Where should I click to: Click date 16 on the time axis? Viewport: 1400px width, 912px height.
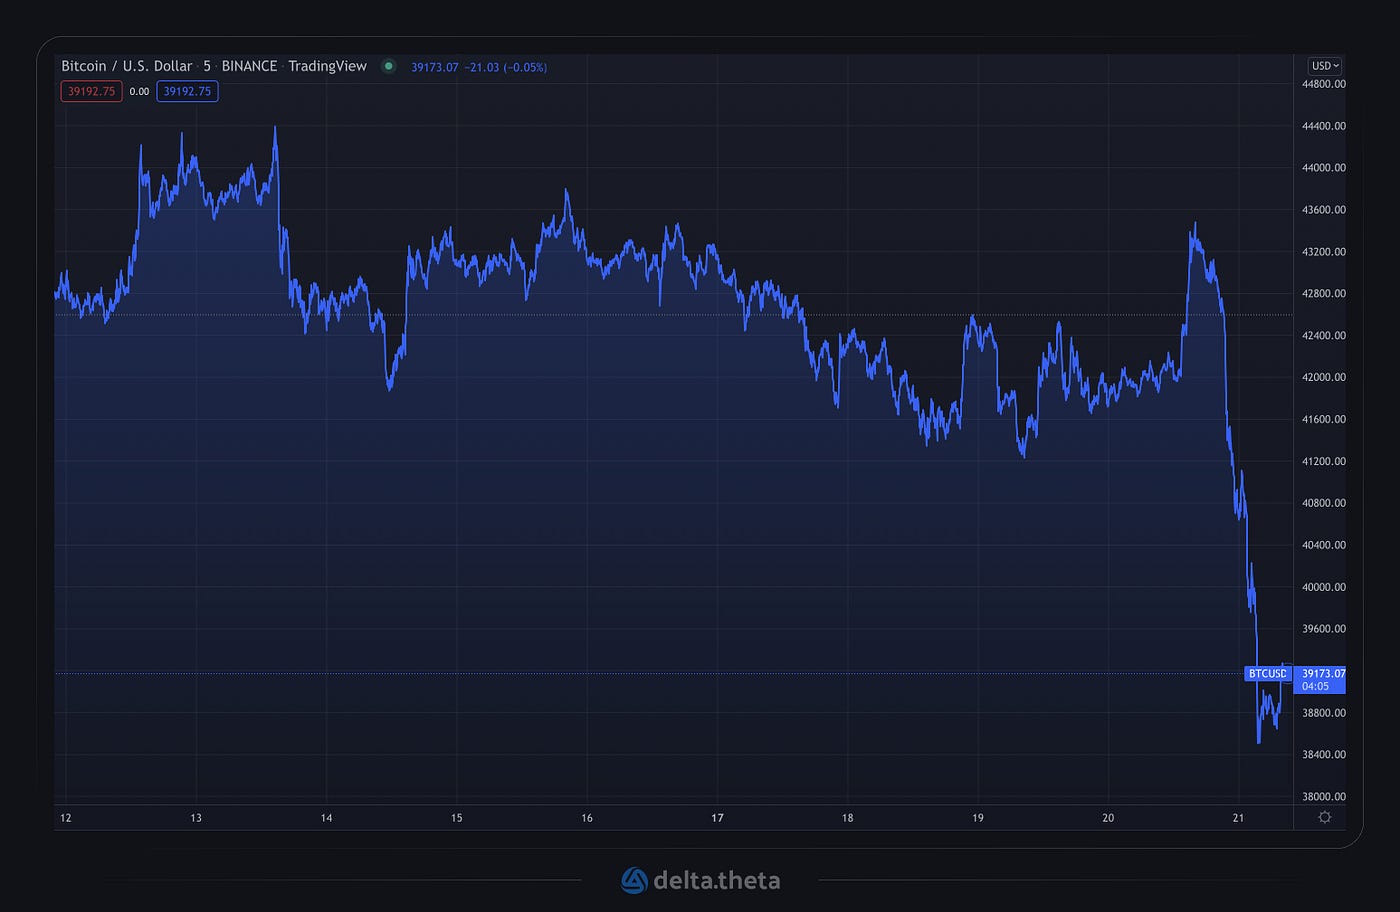pos(587,818)
